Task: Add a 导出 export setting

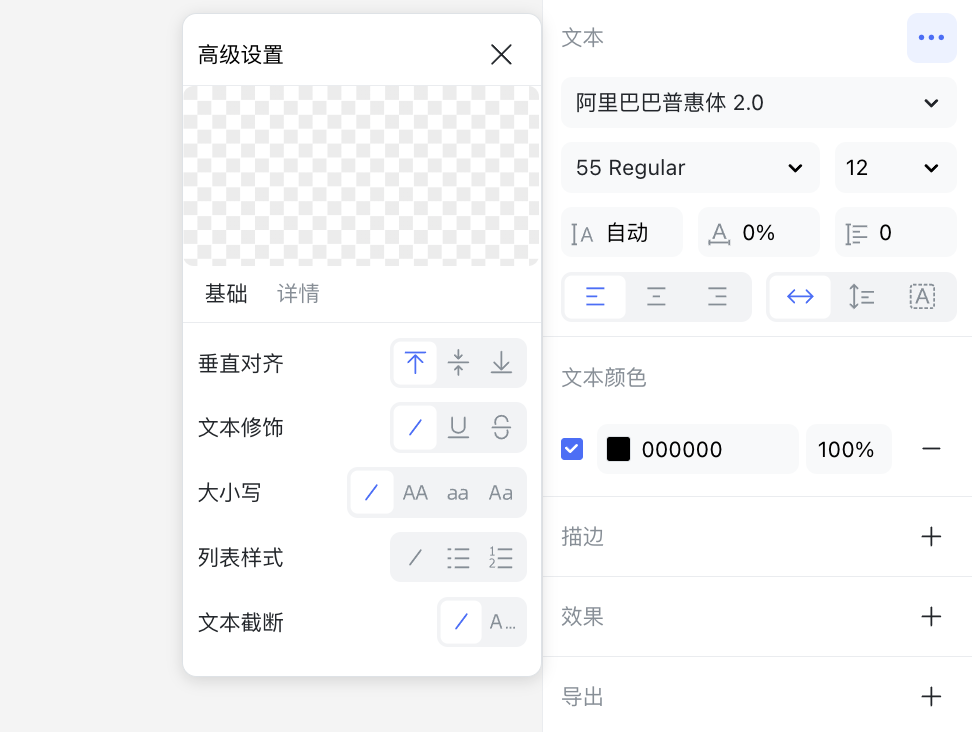Action: tap(931, 697)
